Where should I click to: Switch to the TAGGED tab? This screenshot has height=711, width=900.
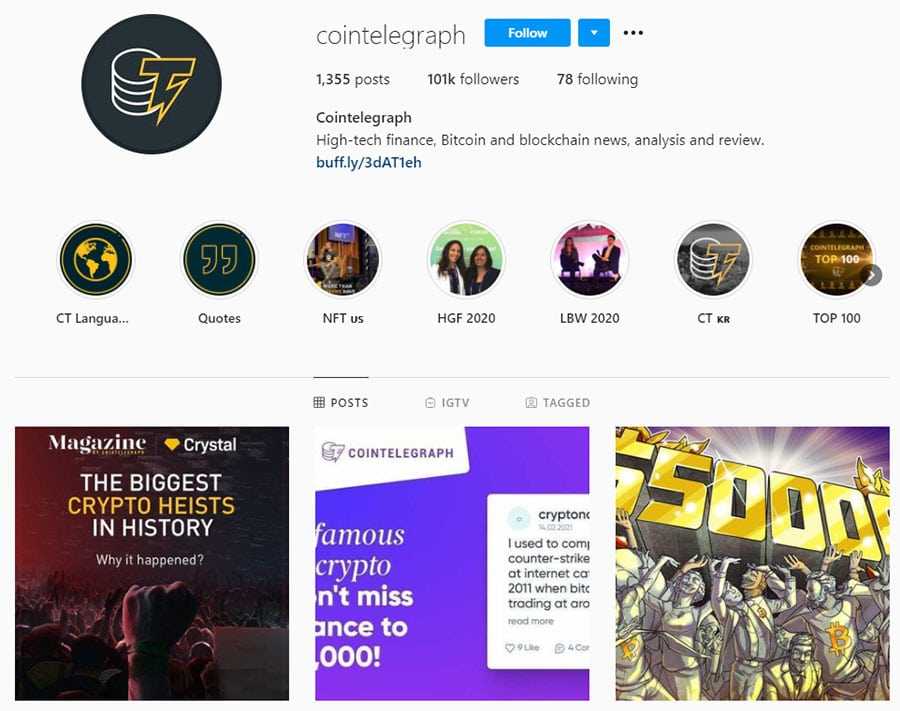click(558, 403)
